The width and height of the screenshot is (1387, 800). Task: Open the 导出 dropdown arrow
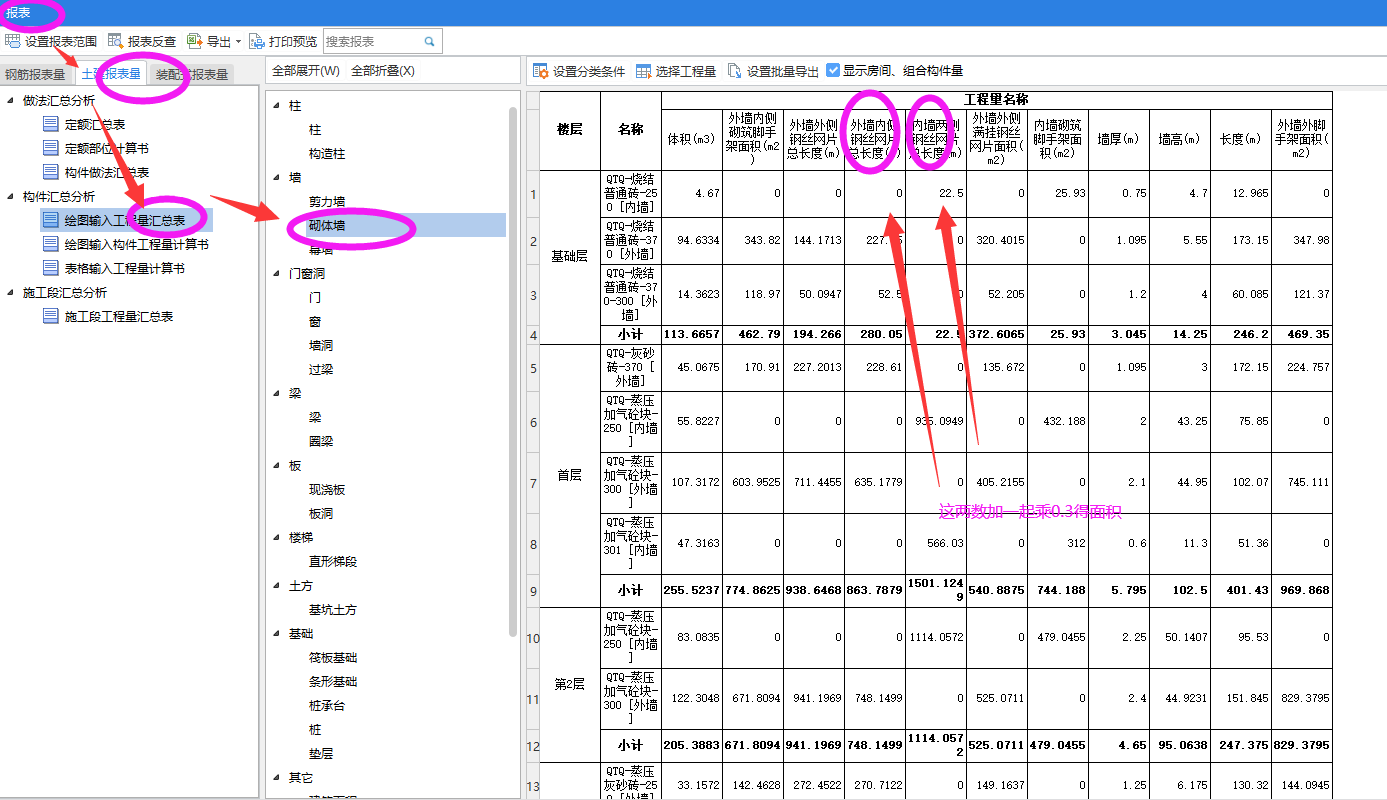(x=238, y=42)
